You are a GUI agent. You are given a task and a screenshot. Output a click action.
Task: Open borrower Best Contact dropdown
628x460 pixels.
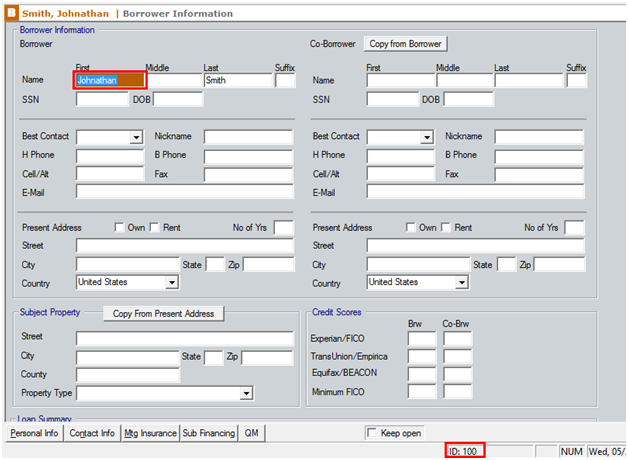136,137
